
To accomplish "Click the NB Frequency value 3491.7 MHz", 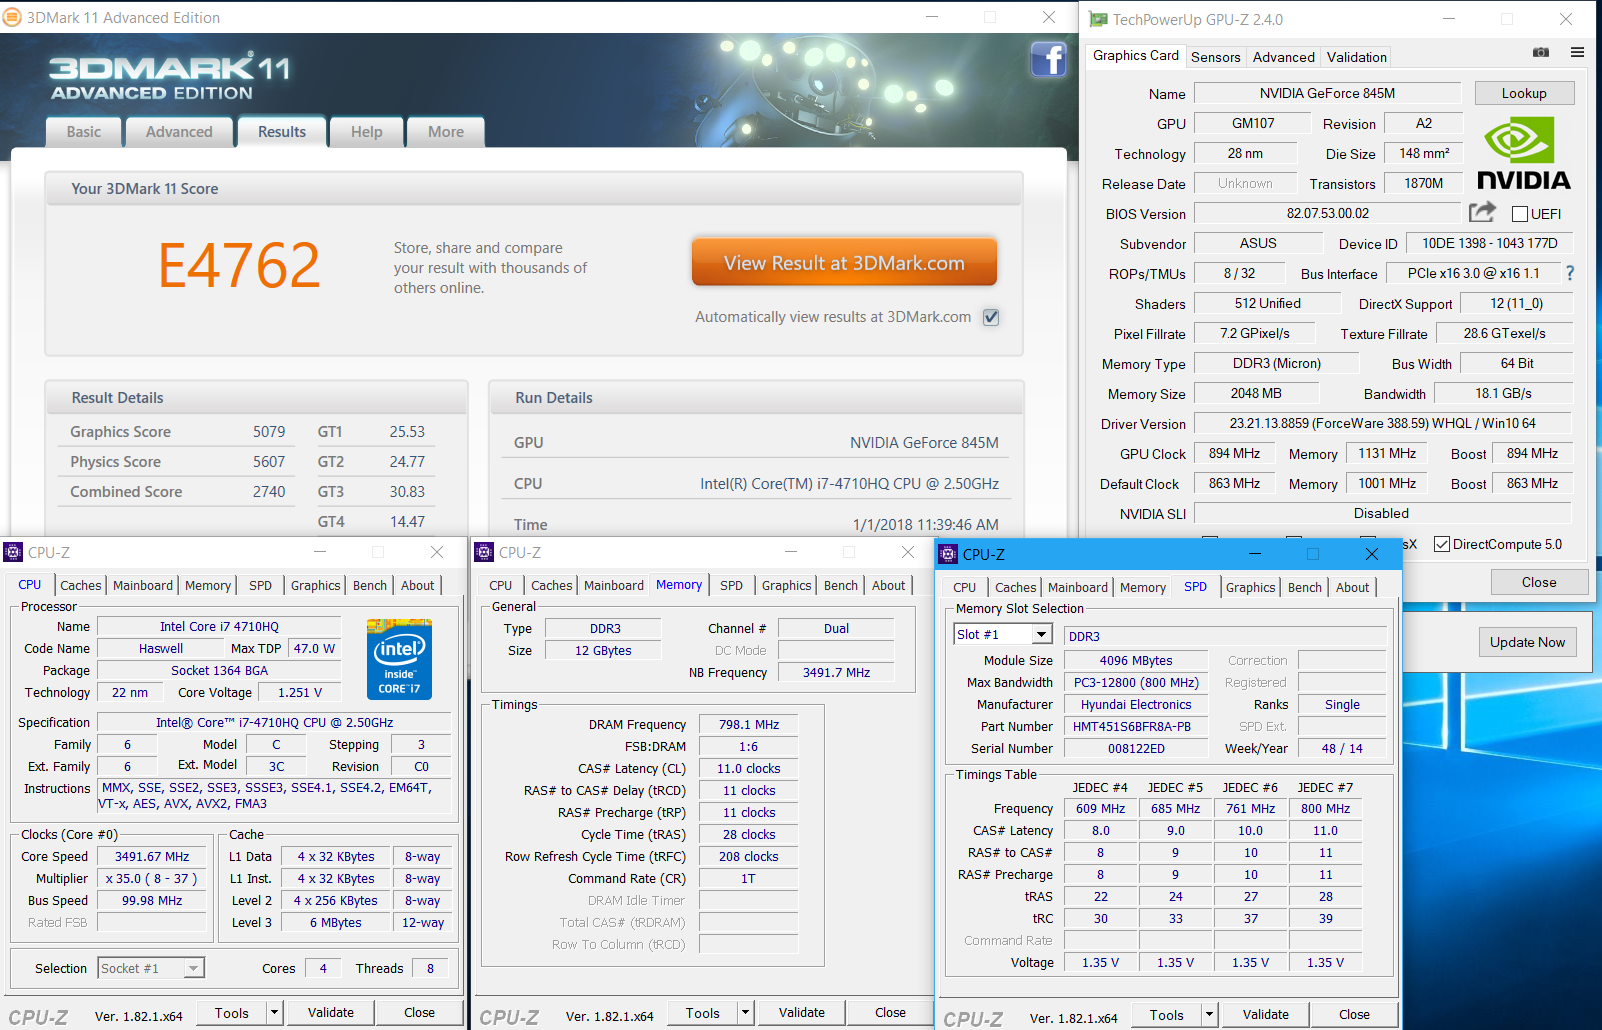I will pyautogui.click(x=836, y=673).
